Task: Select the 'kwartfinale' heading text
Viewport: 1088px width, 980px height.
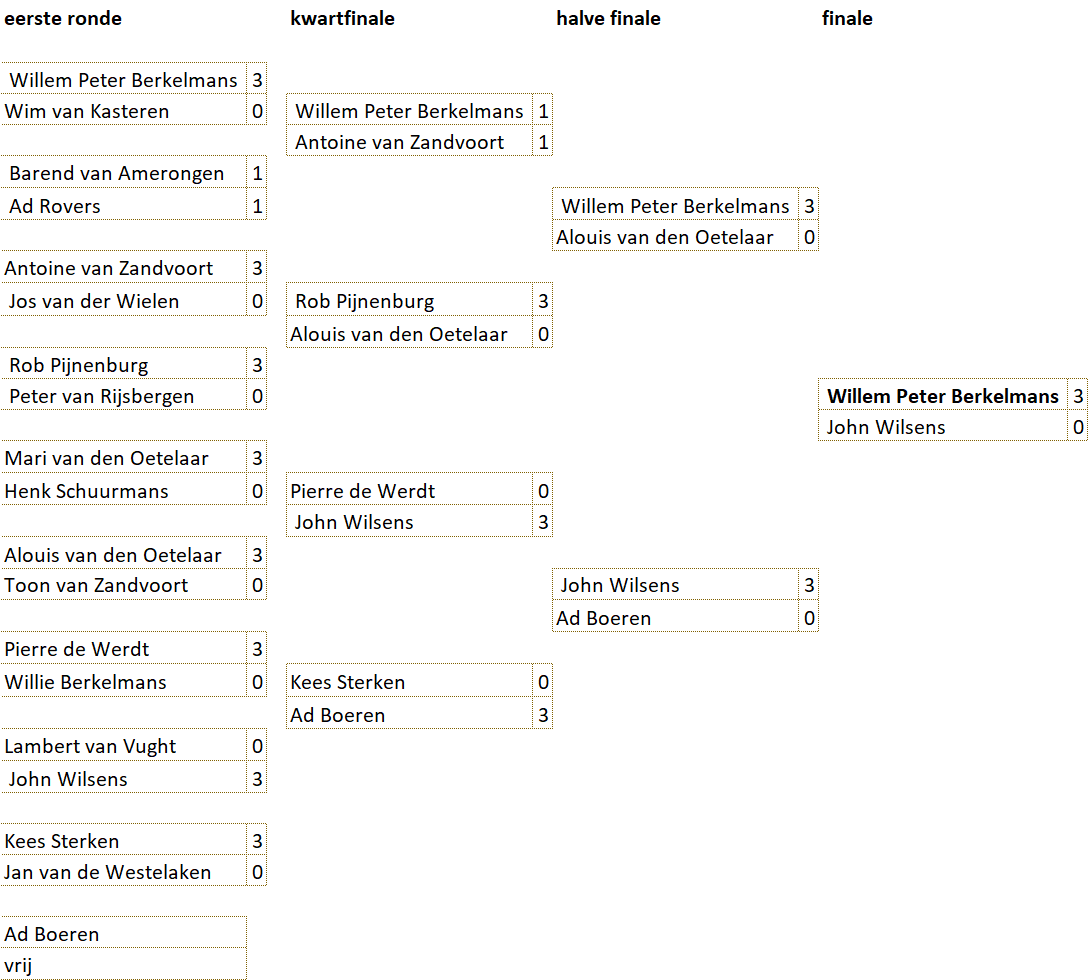Action: [x=342, y=18]
